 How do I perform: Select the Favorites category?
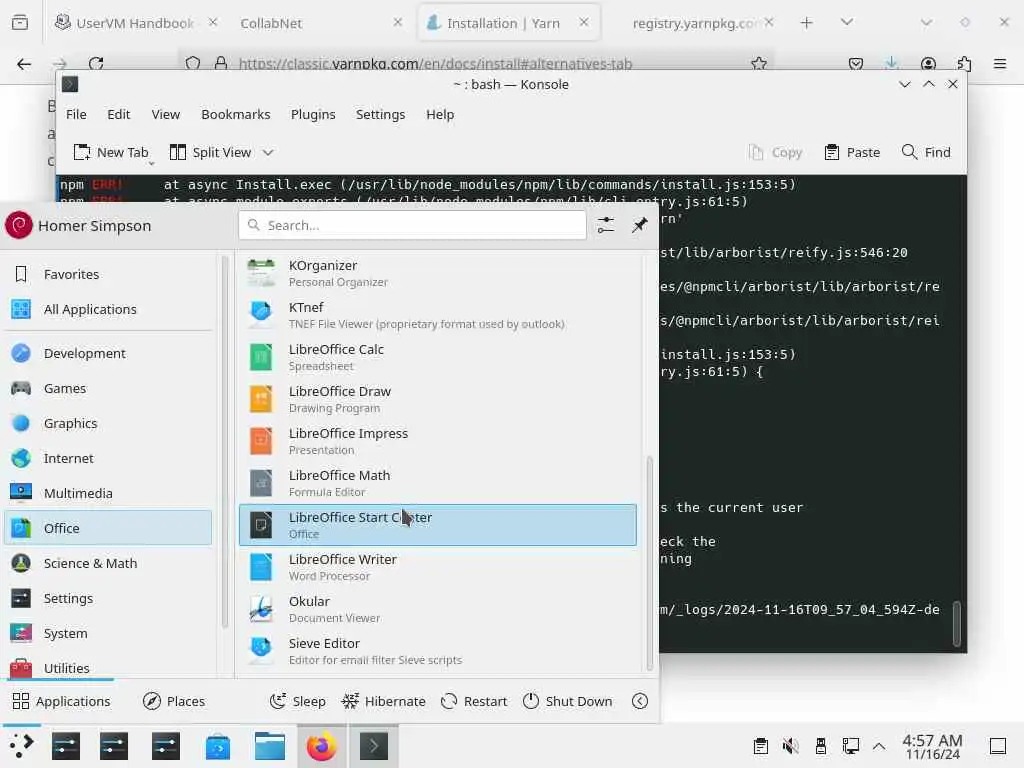click(108, 274)
